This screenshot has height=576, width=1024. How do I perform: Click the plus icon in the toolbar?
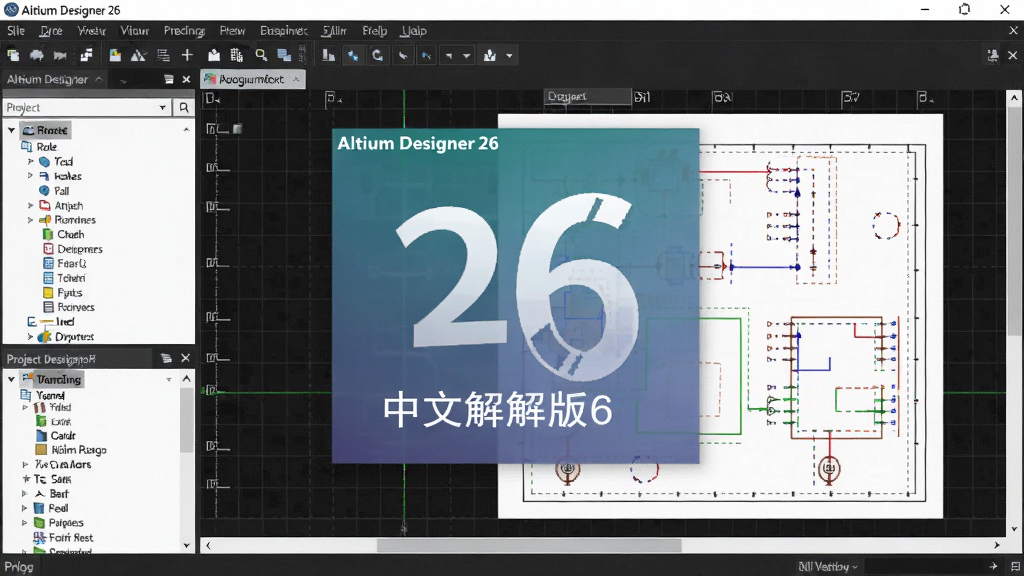[187, 56]
